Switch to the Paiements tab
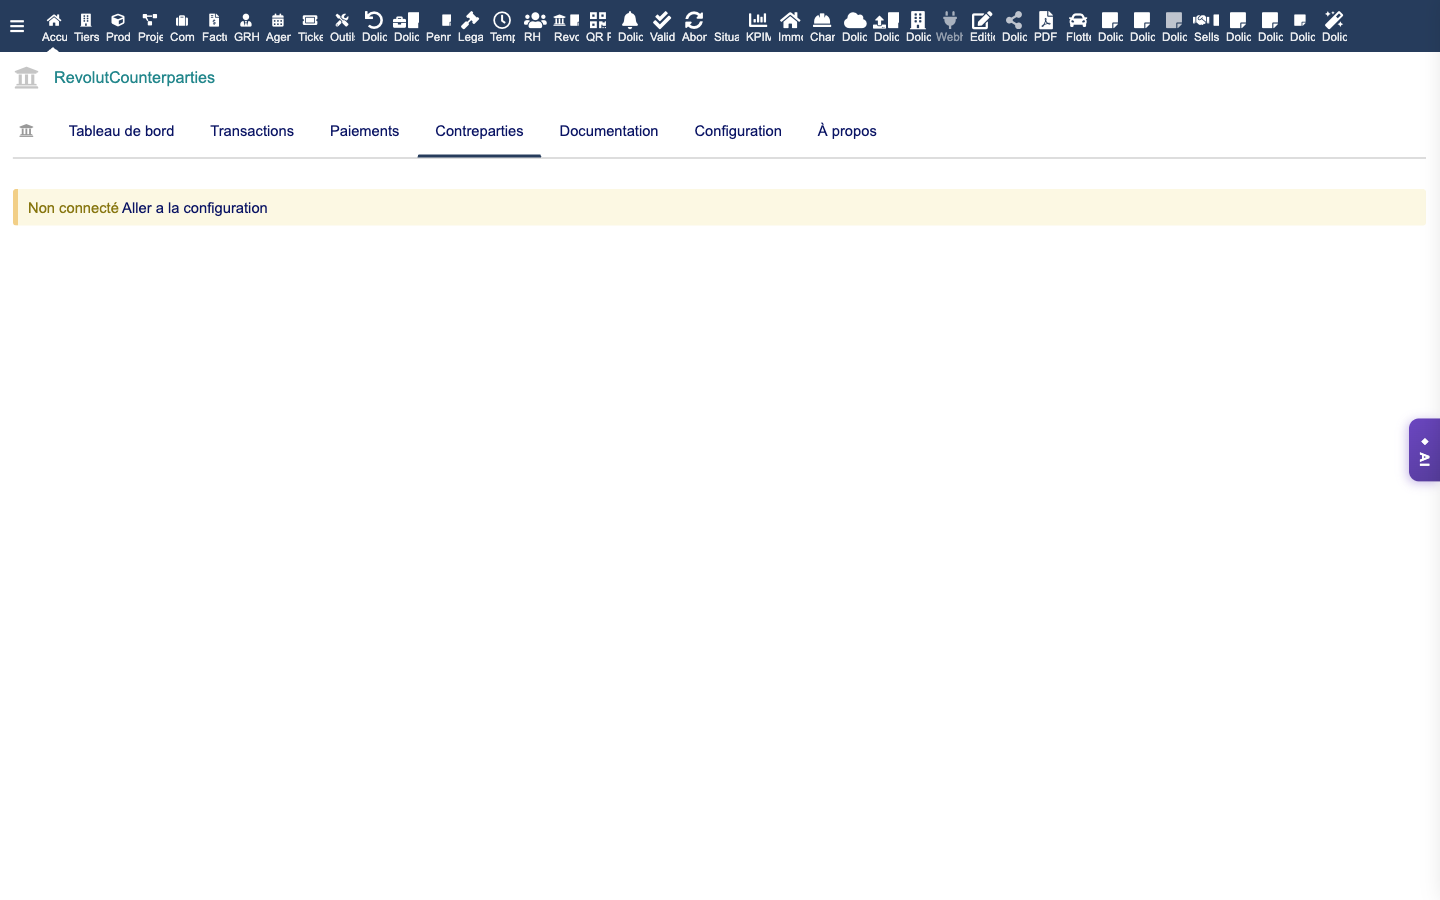The height and width of the screenshot is (900, 1440). click(x=364, y=131)
